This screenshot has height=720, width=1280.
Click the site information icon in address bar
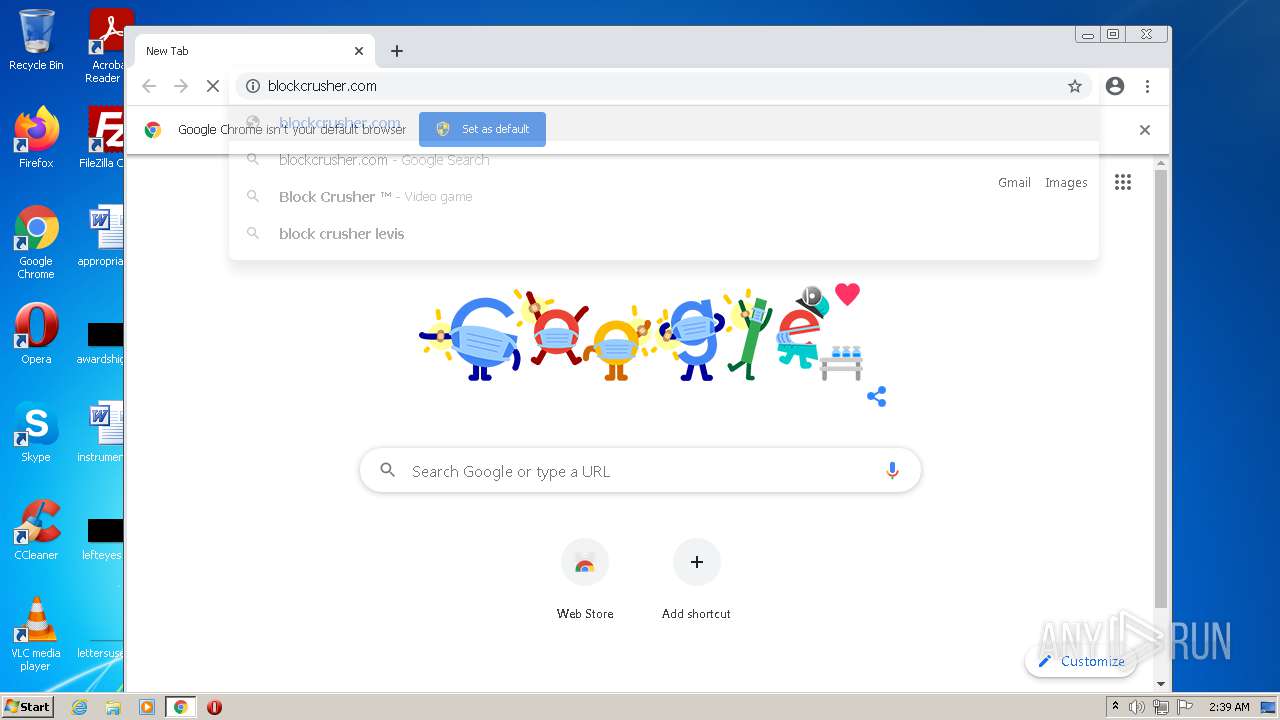point(253,86)
